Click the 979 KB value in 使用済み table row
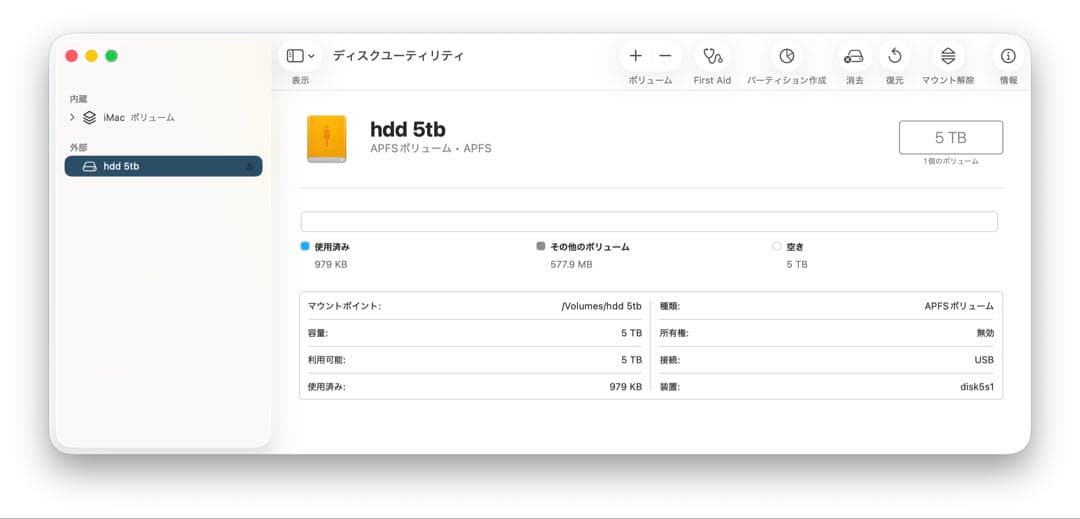The width and height of the screenshot is (1080, 519). (625, 387)
